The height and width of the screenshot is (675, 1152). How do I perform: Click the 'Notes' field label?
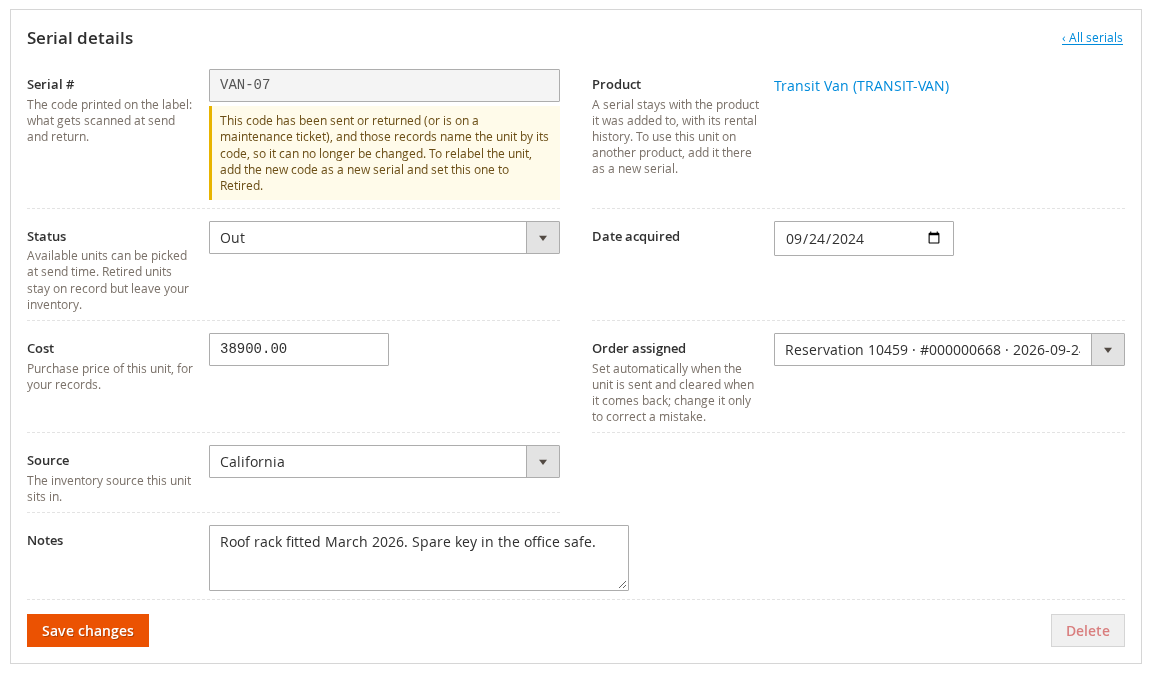click(45, 541)
